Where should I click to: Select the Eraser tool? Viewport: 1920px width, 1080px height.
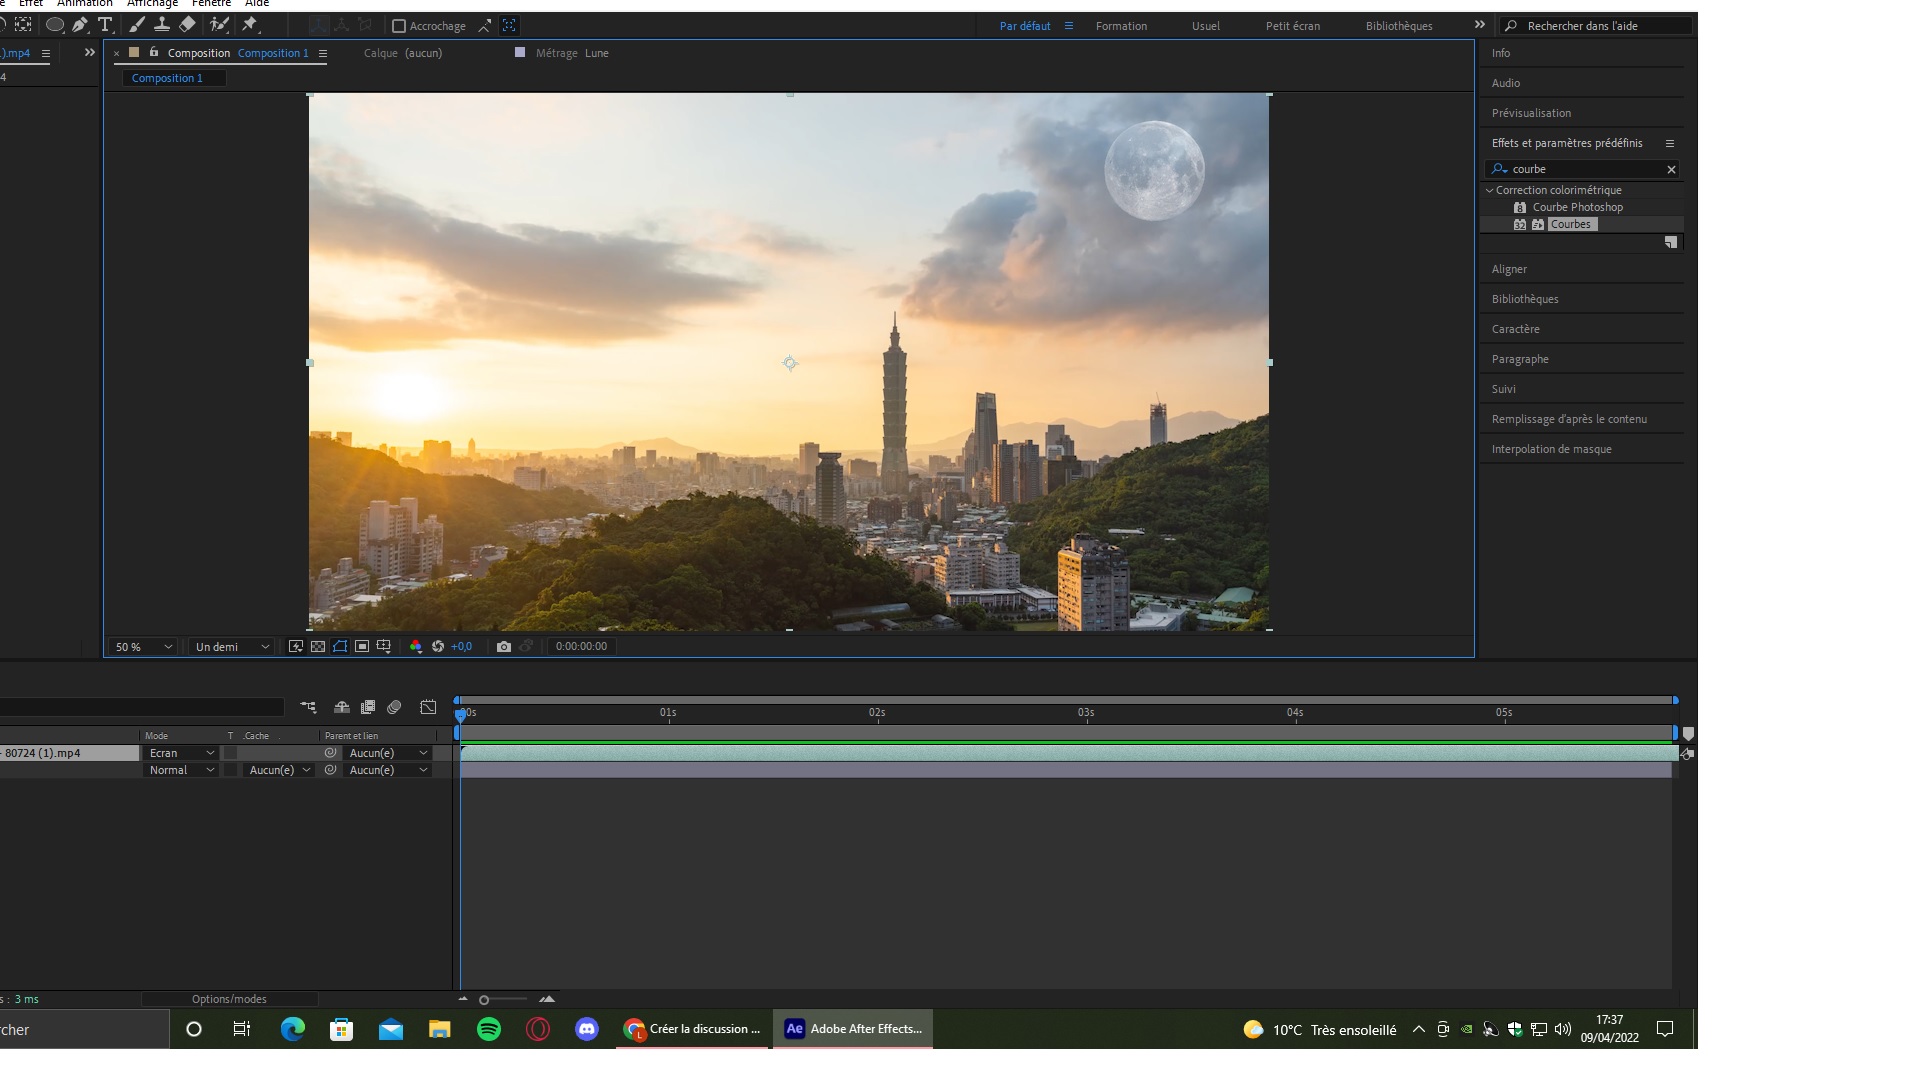(x=187, y=25)
